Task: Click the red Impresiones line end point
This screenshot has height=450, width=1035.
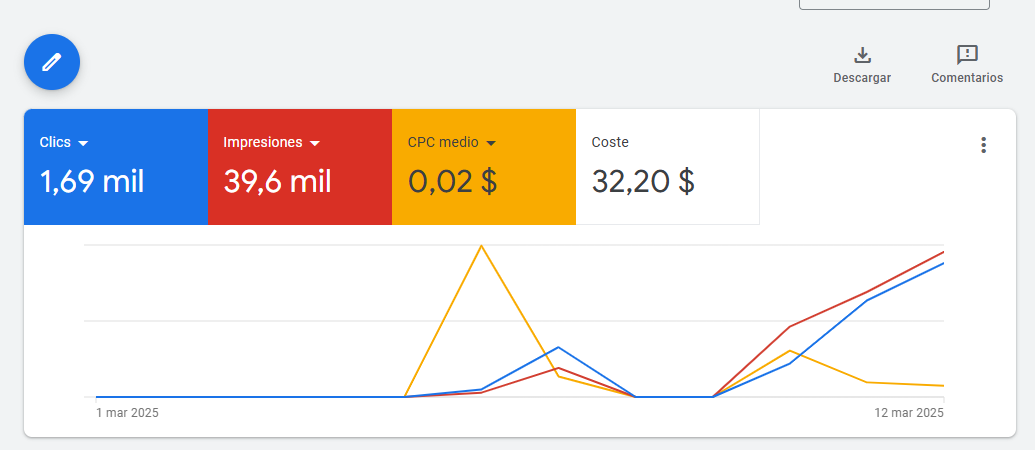Action: click(x=943, y=252)
